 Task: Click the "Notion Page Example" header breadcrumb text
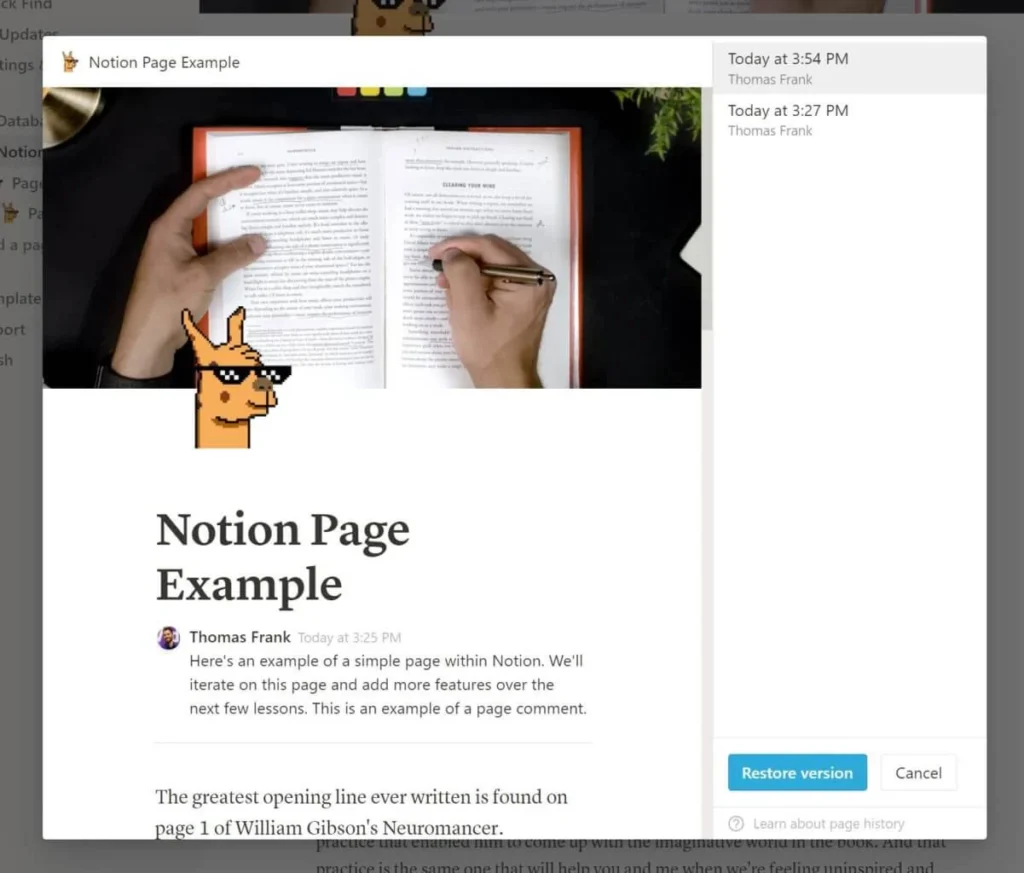[x=164, y=62]
